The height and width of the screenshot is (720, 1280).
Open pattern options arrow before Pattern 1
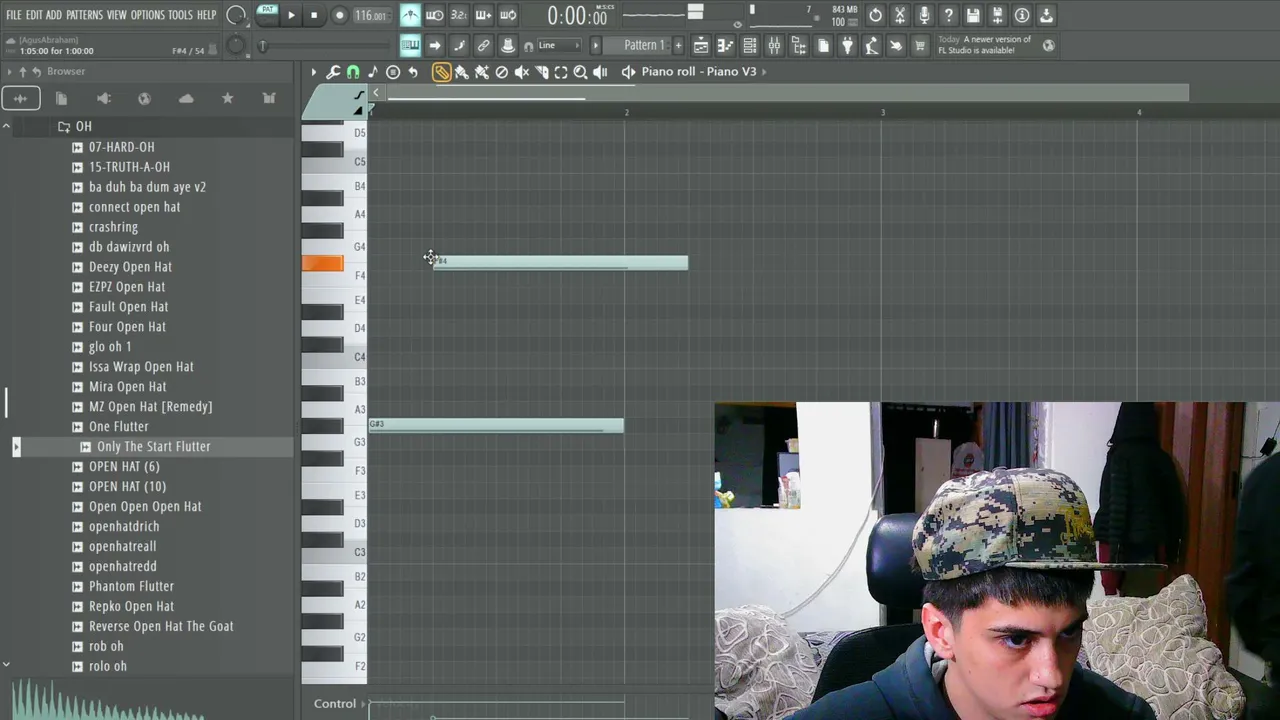[x=596, y=45]
